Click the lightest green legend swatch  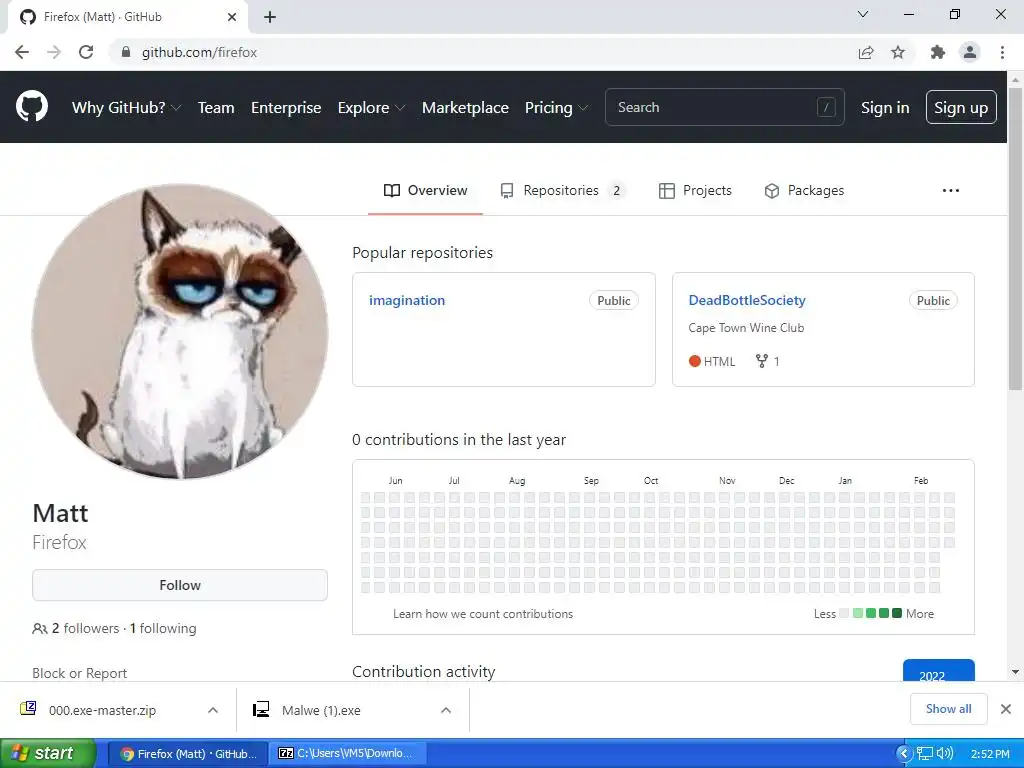click(858, 613)
